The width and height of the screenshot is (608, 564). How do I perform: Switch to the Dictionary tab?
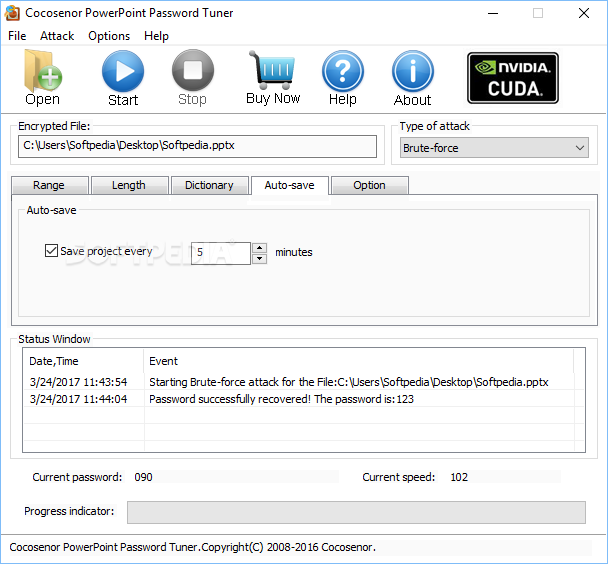coord(210,185)
